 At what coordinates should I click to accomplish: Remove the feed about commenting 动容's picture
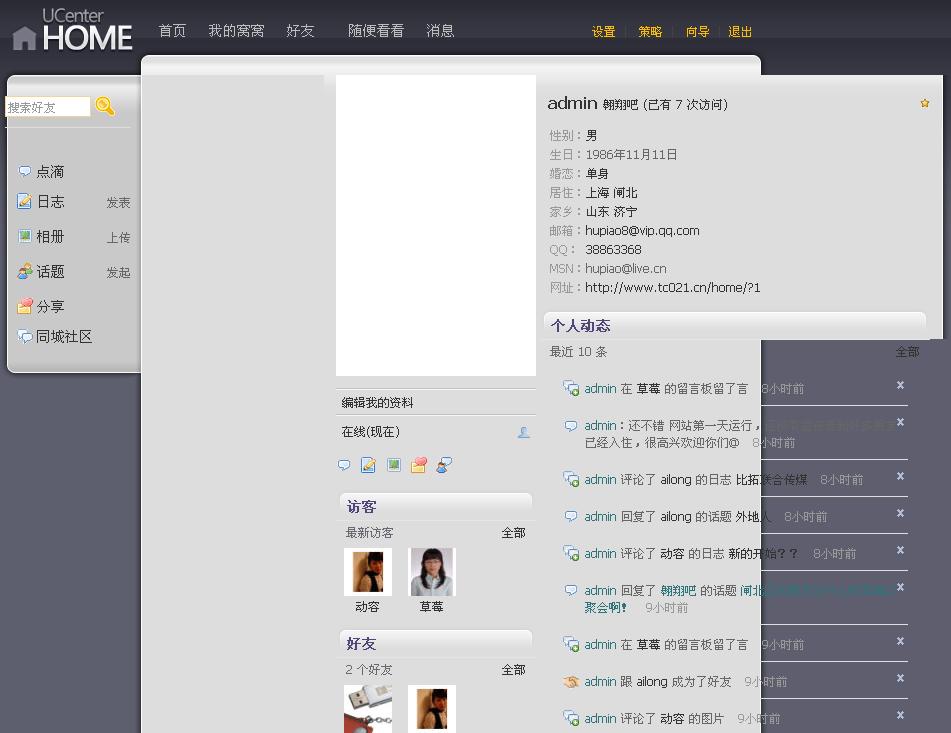pyautogui.click(x=900, y=715)
